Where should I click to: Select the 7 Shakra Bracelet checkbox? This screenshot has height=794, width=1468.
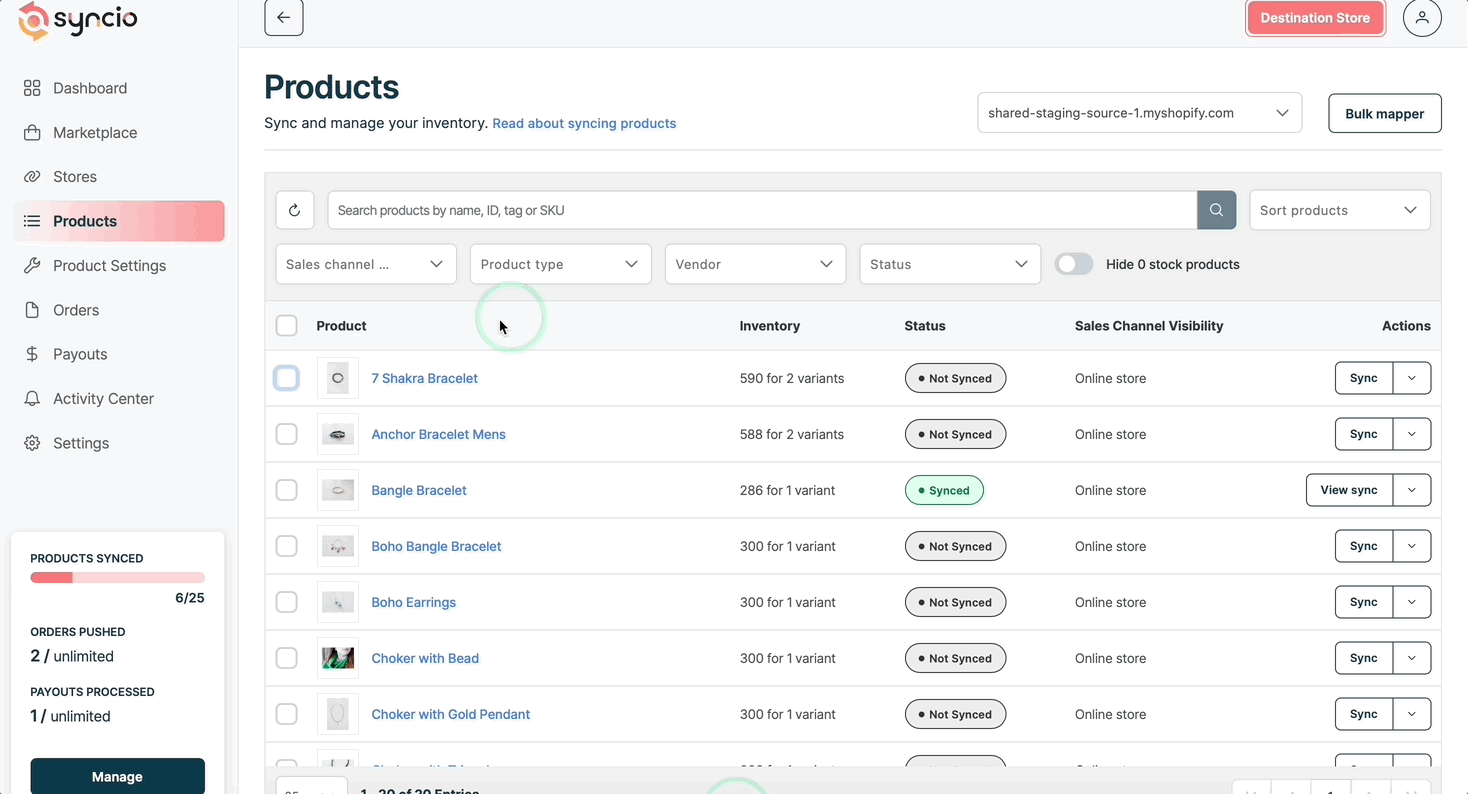(287, 378)
